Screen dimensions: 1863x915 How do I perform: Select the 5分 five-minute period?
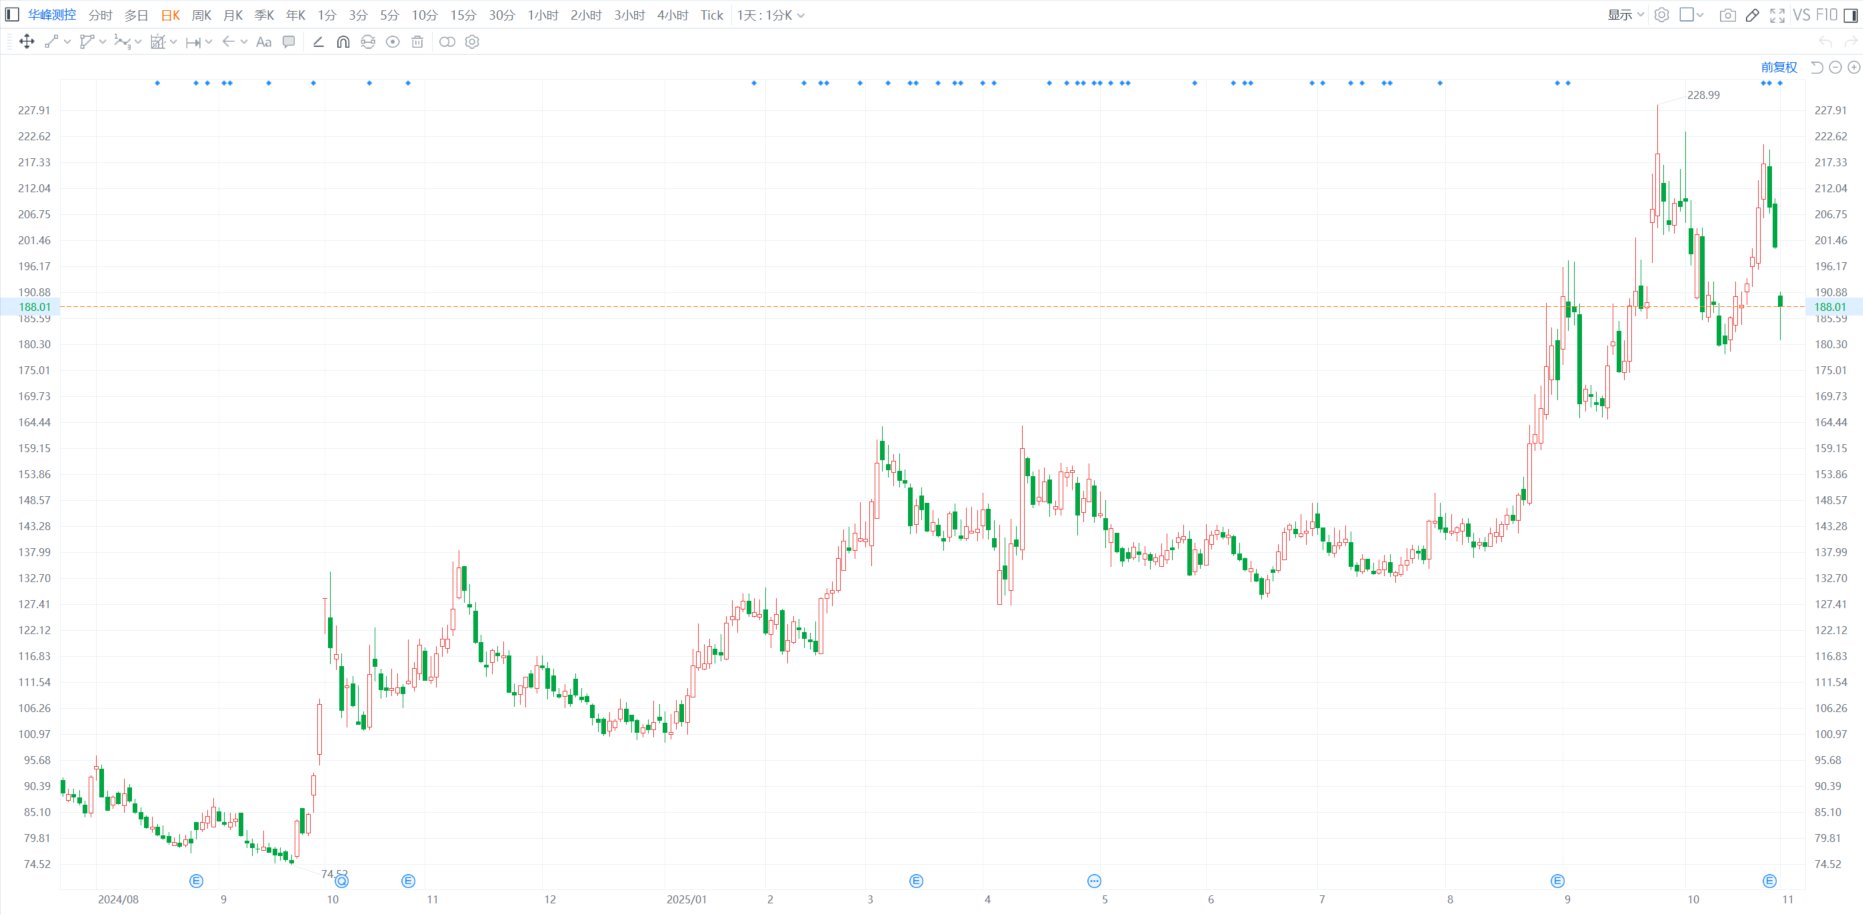click(390, 15)
